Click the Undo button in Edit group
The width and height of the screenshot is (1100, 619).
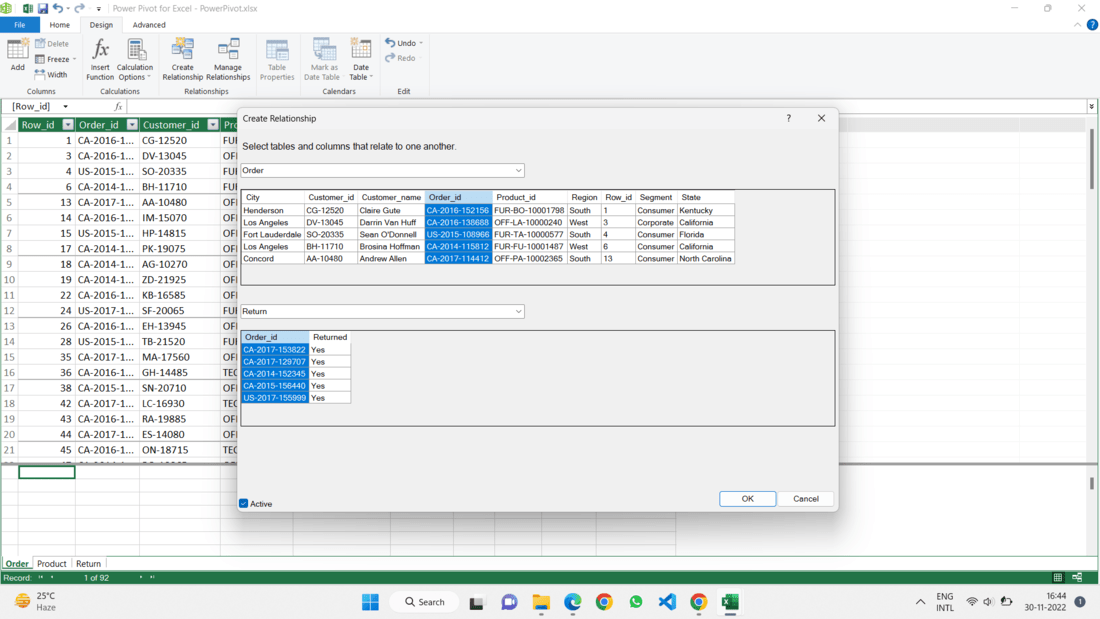401,43
